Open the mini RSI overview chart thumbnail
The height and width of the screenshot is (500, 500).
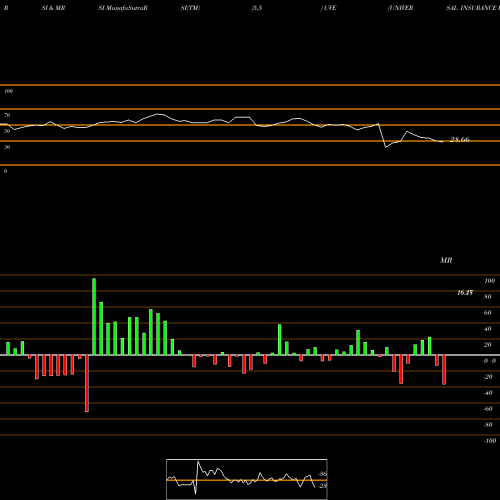247,479
